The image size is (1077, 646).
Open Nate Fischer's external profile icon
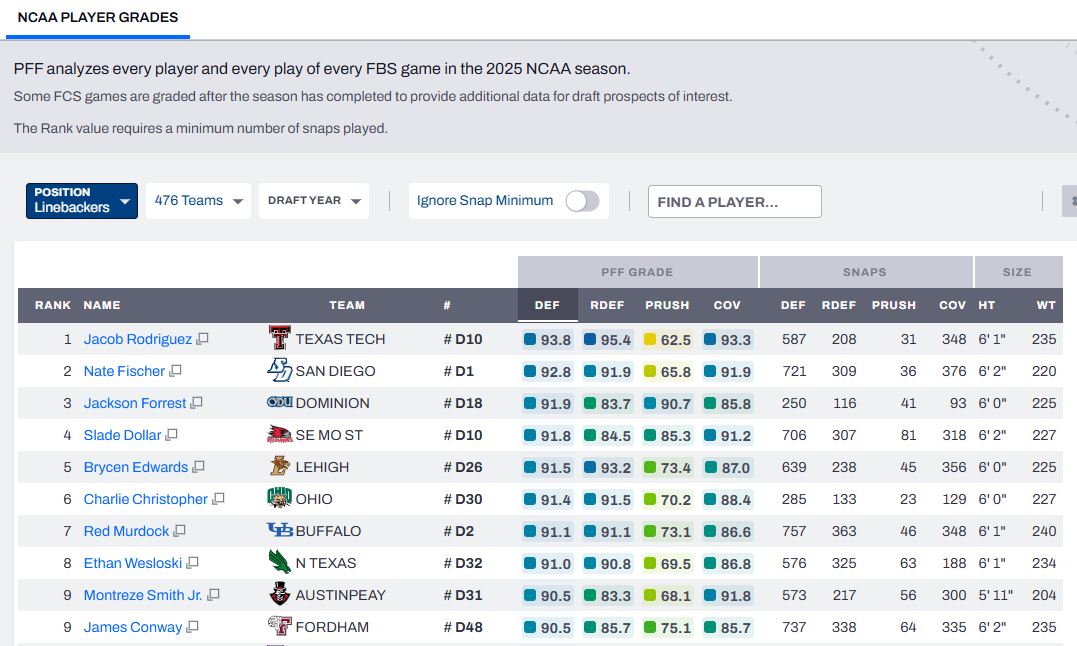(x=175, y=371)
